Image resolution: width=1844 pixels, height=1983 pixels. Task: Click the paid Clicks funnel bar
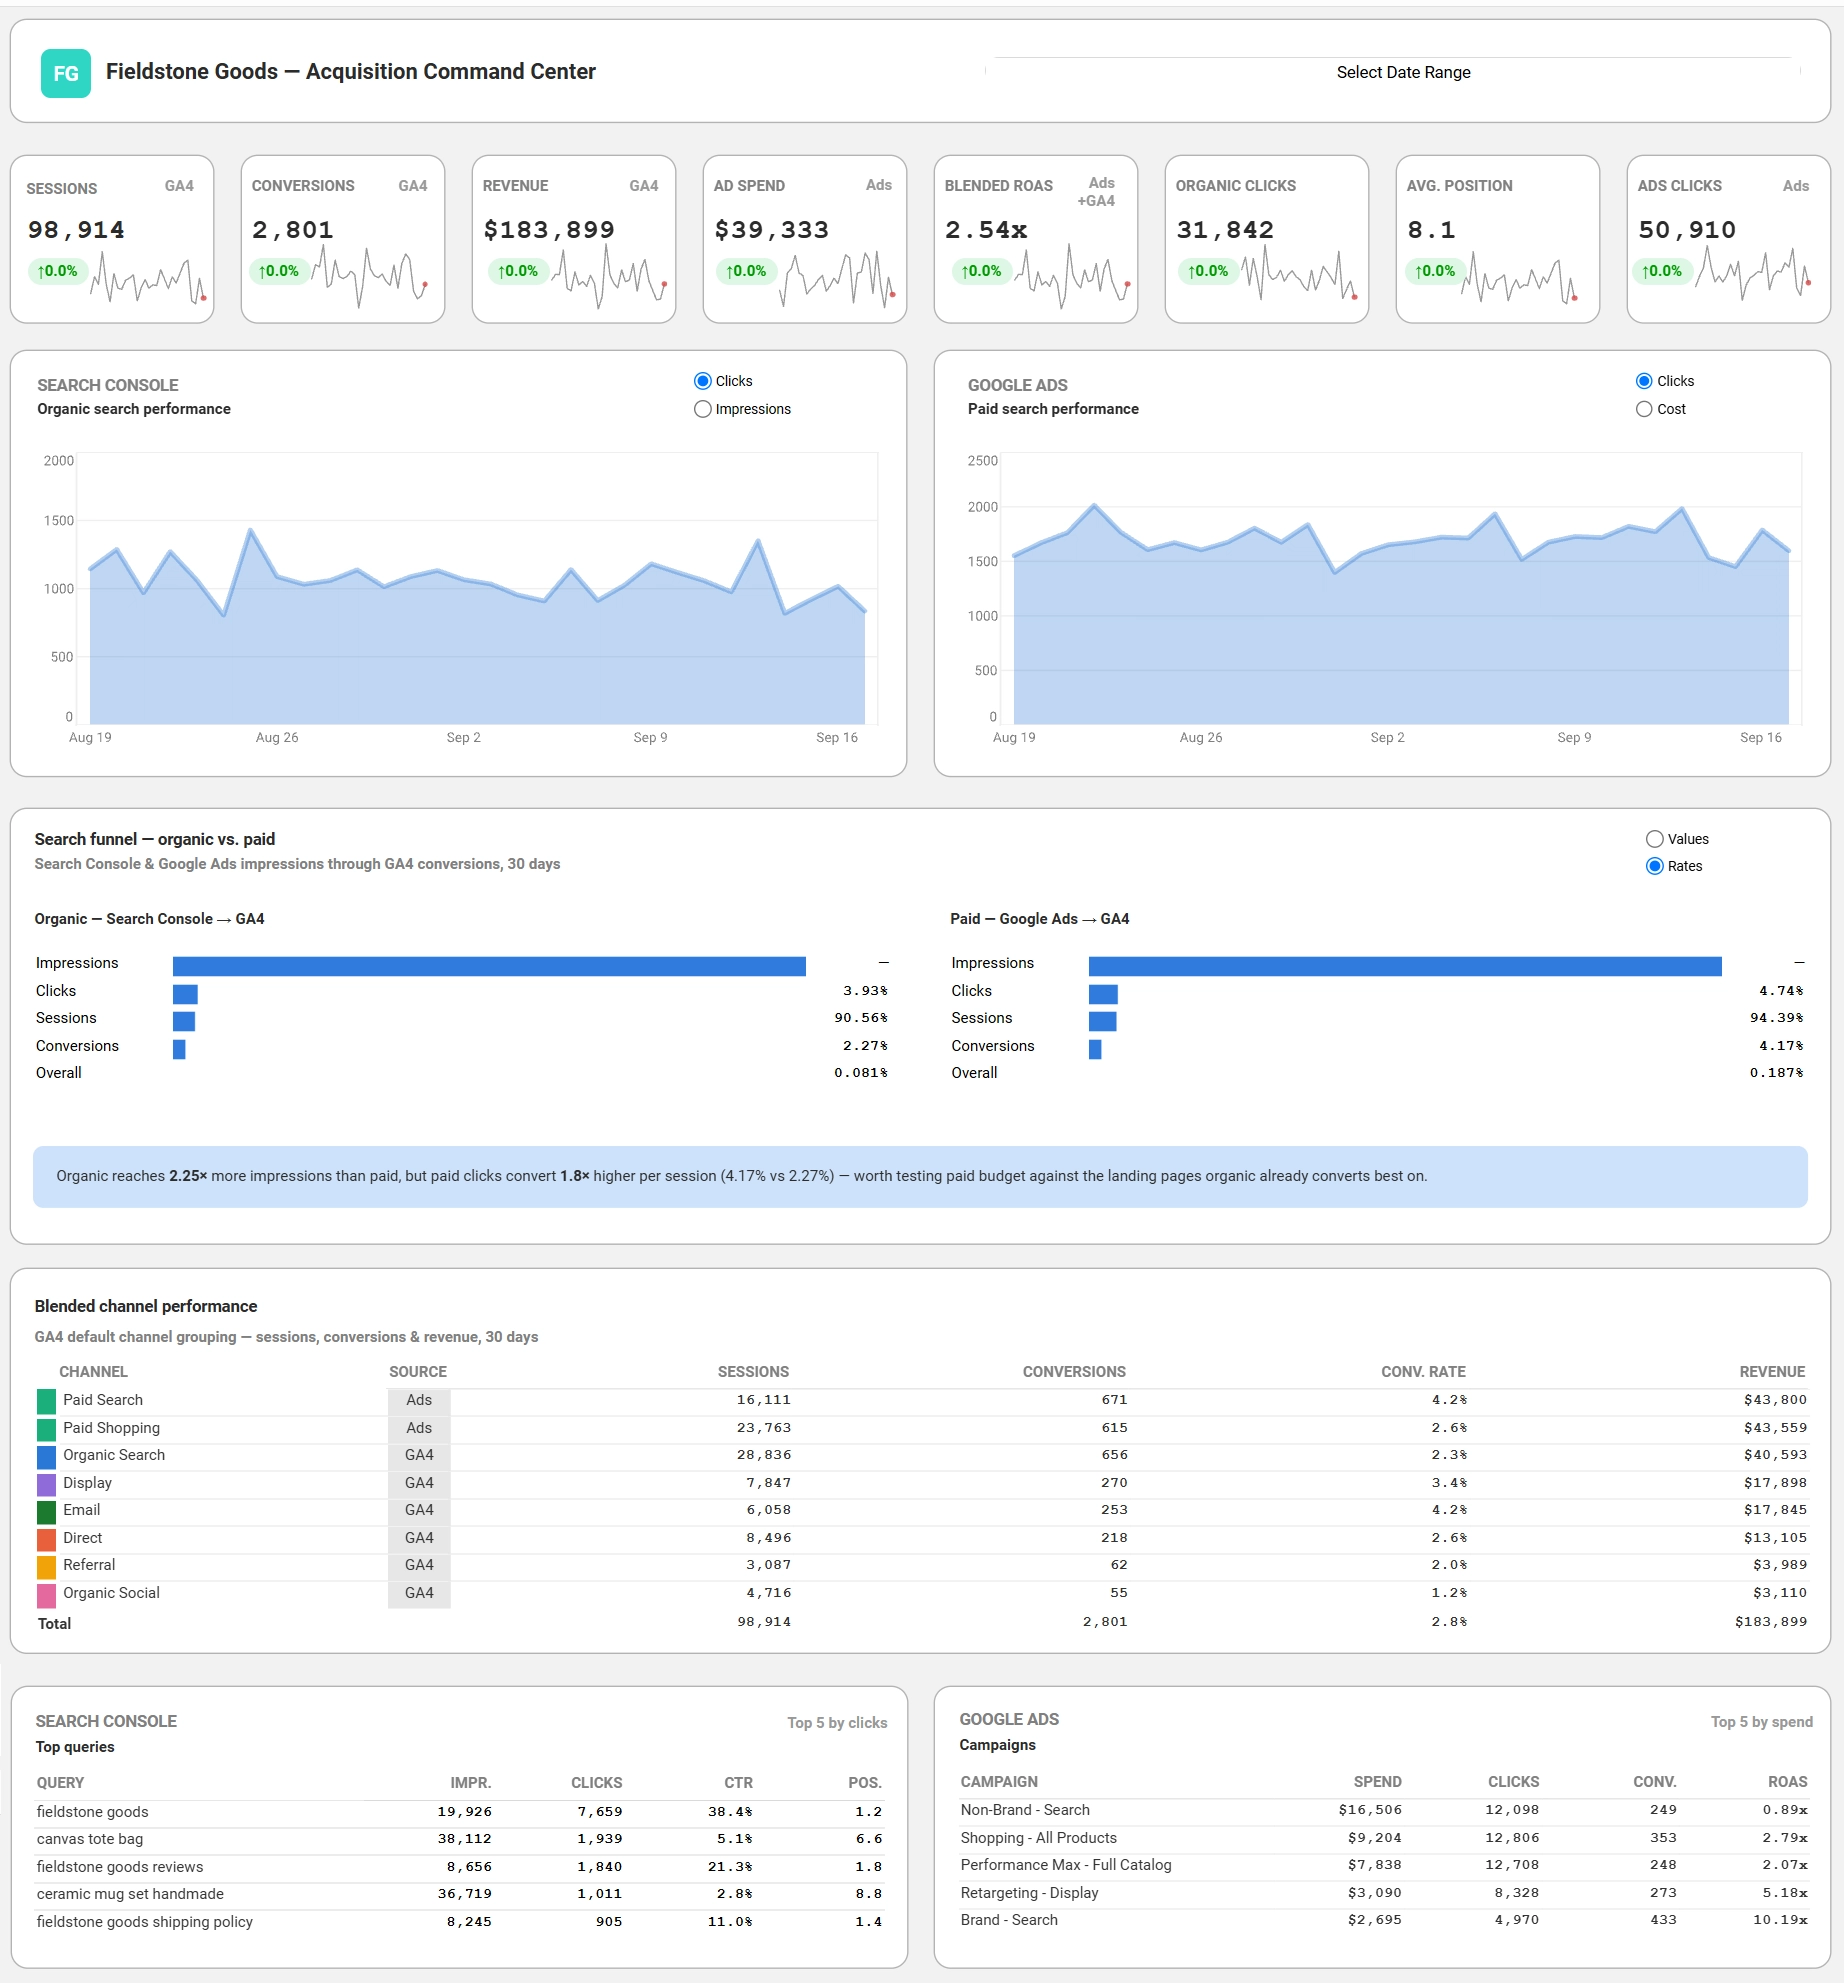point(1103,994)
